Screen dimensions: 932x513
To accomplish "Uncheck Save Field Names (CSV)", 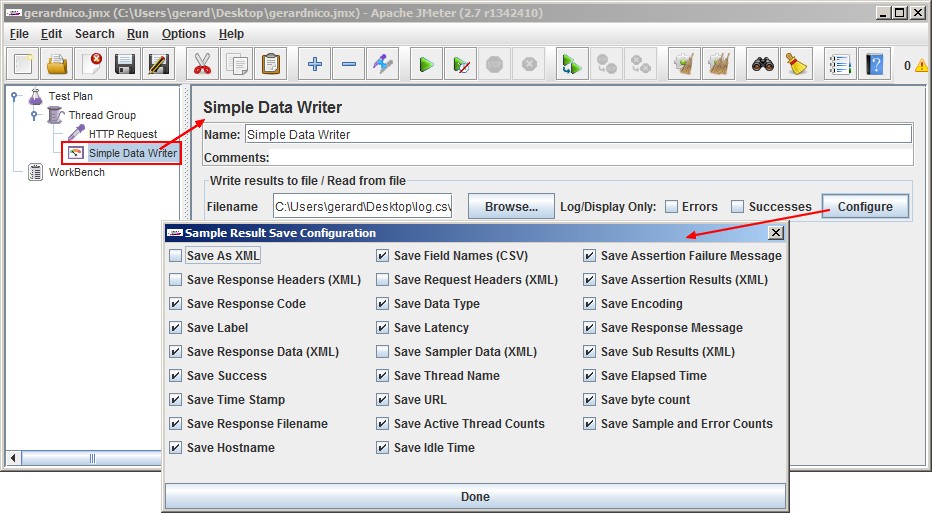I will pos(383,256).
